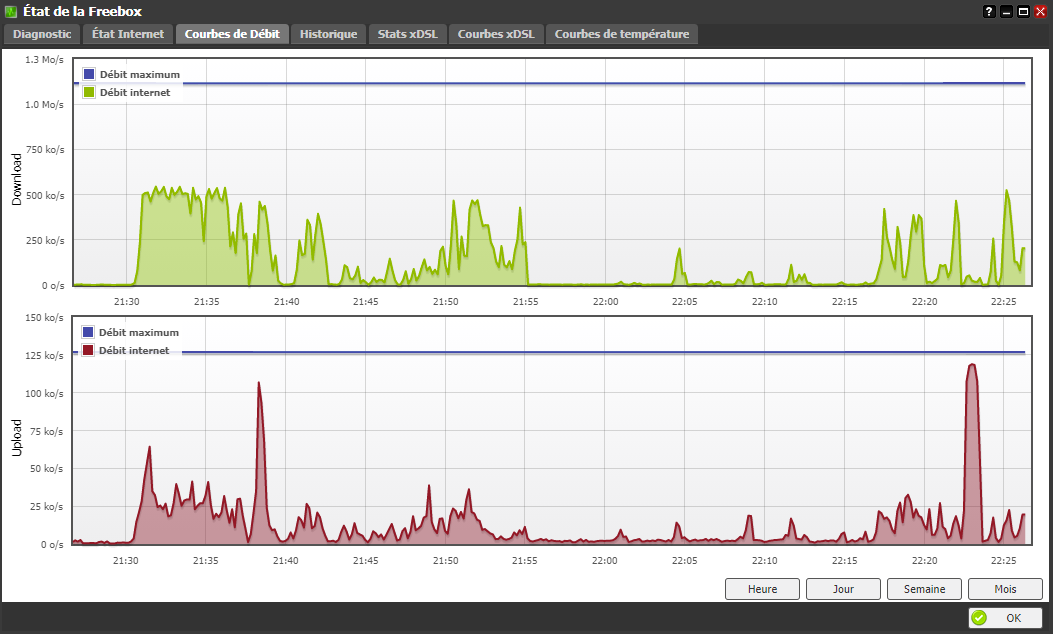
Task: Click the 750 ko/s axis label
Action: point(46,150)
